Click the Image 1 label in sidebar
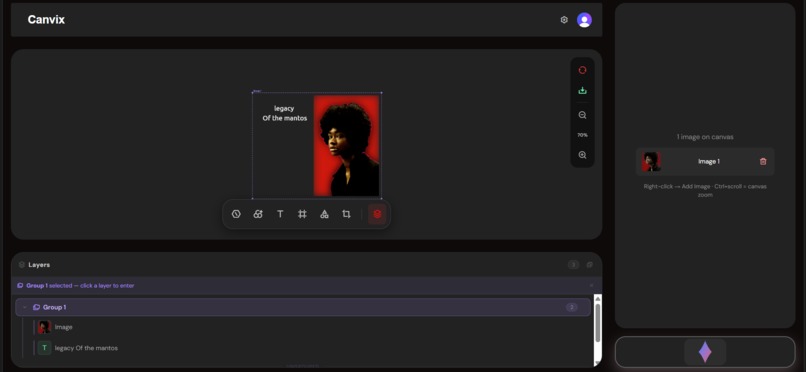This screenshot has height=372, width=806. (x=708, y=161)
